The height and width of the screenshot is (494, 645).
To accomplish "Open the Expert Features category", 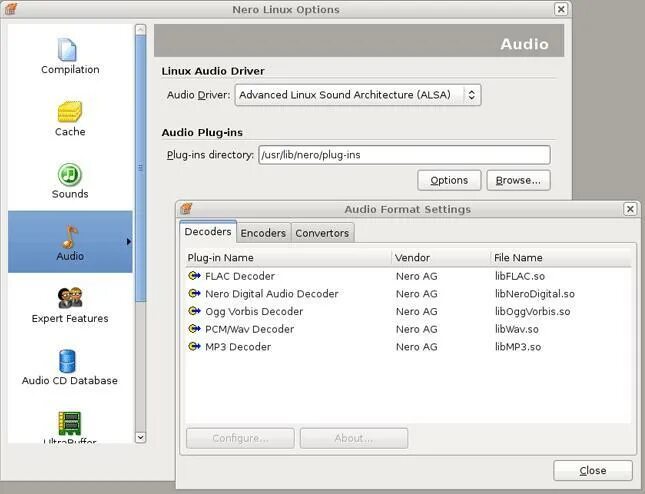I will (x=70, y=305).
